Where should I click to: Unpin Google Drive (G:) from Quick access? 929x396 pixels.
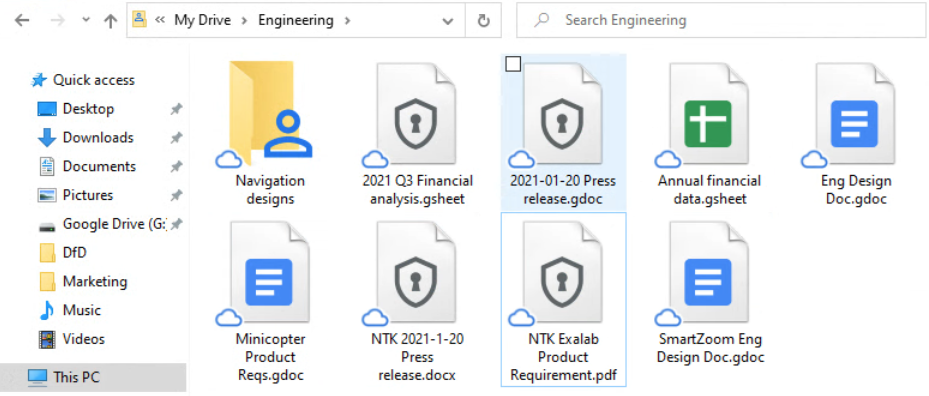pyautogui.click(x=176, y=224)
